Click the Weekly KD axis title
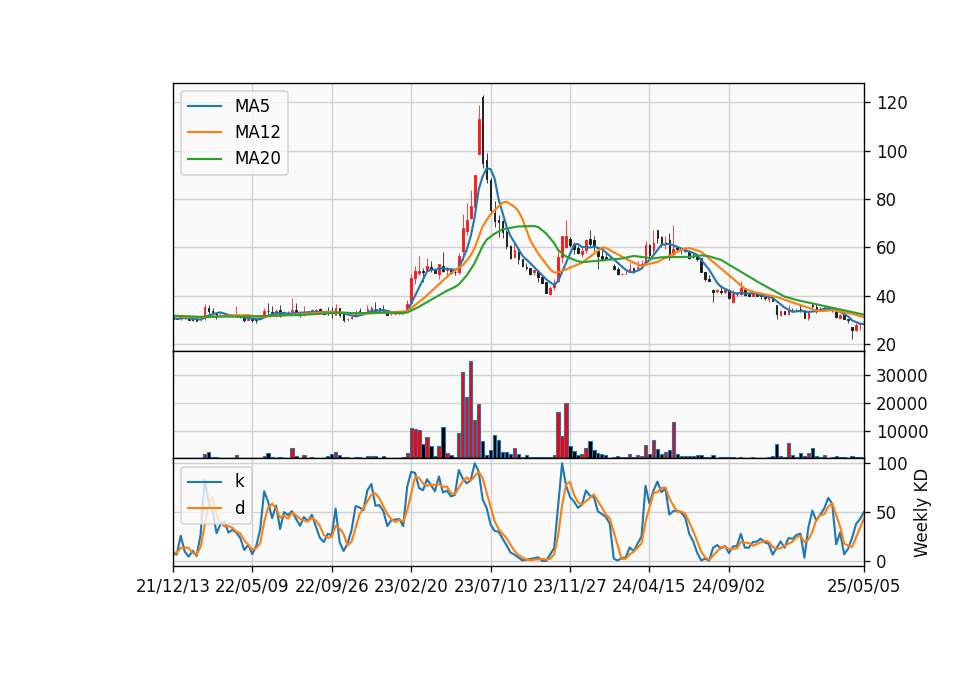 [x=921, y=513]
